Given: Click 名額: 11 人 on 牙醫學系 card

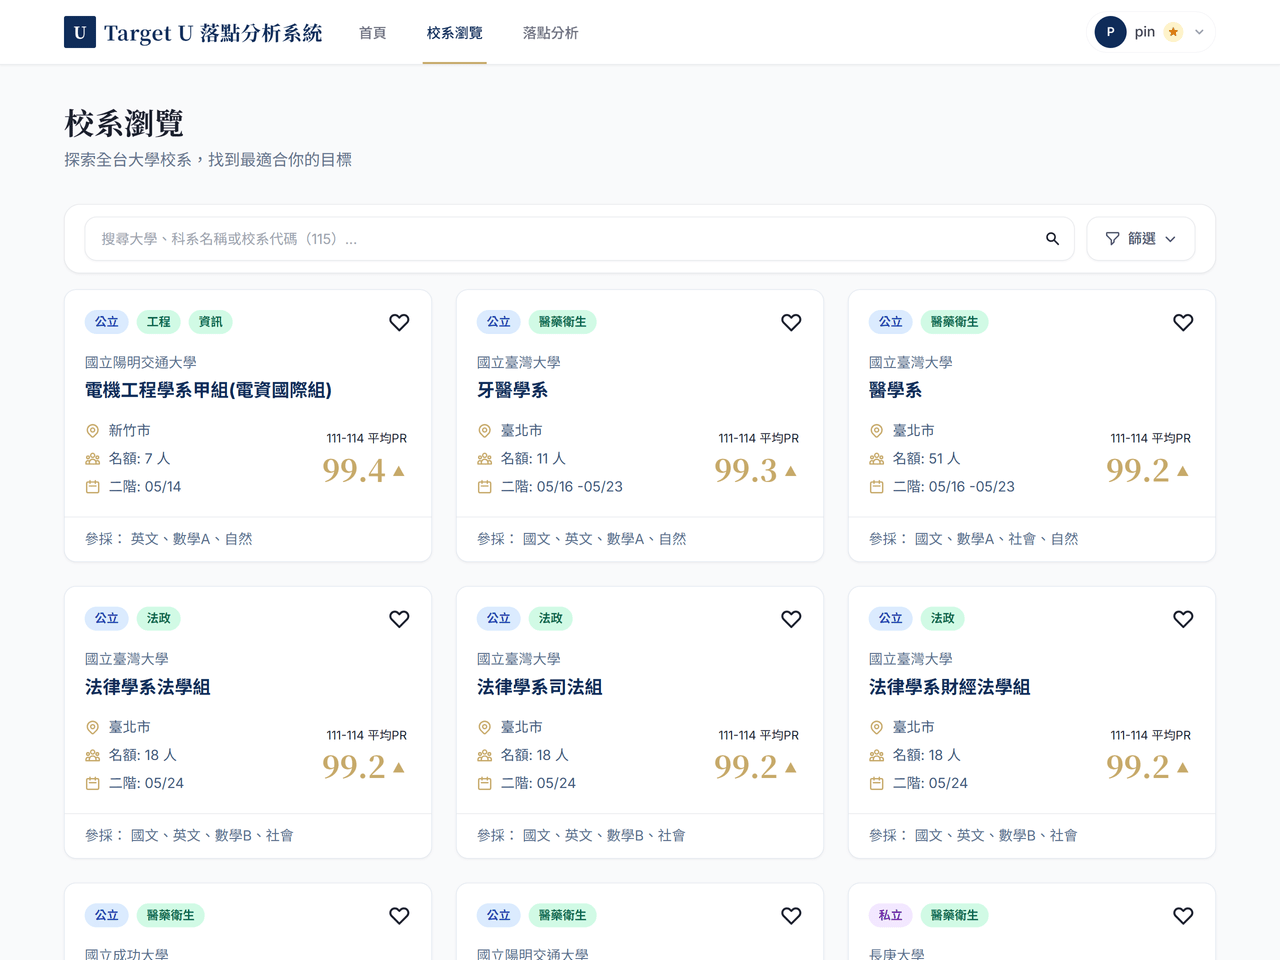Looking at the screenshot, I should coord(533,459).
